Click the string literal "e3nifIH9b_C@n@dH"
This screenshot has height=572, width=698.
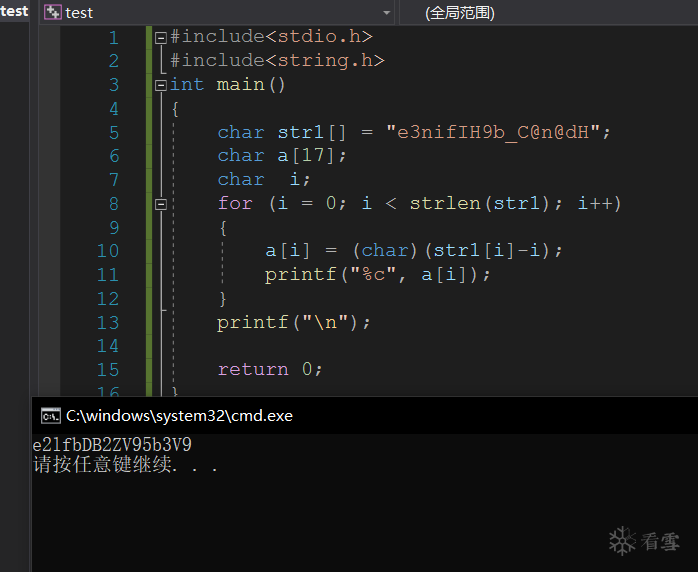click(498, 132)
